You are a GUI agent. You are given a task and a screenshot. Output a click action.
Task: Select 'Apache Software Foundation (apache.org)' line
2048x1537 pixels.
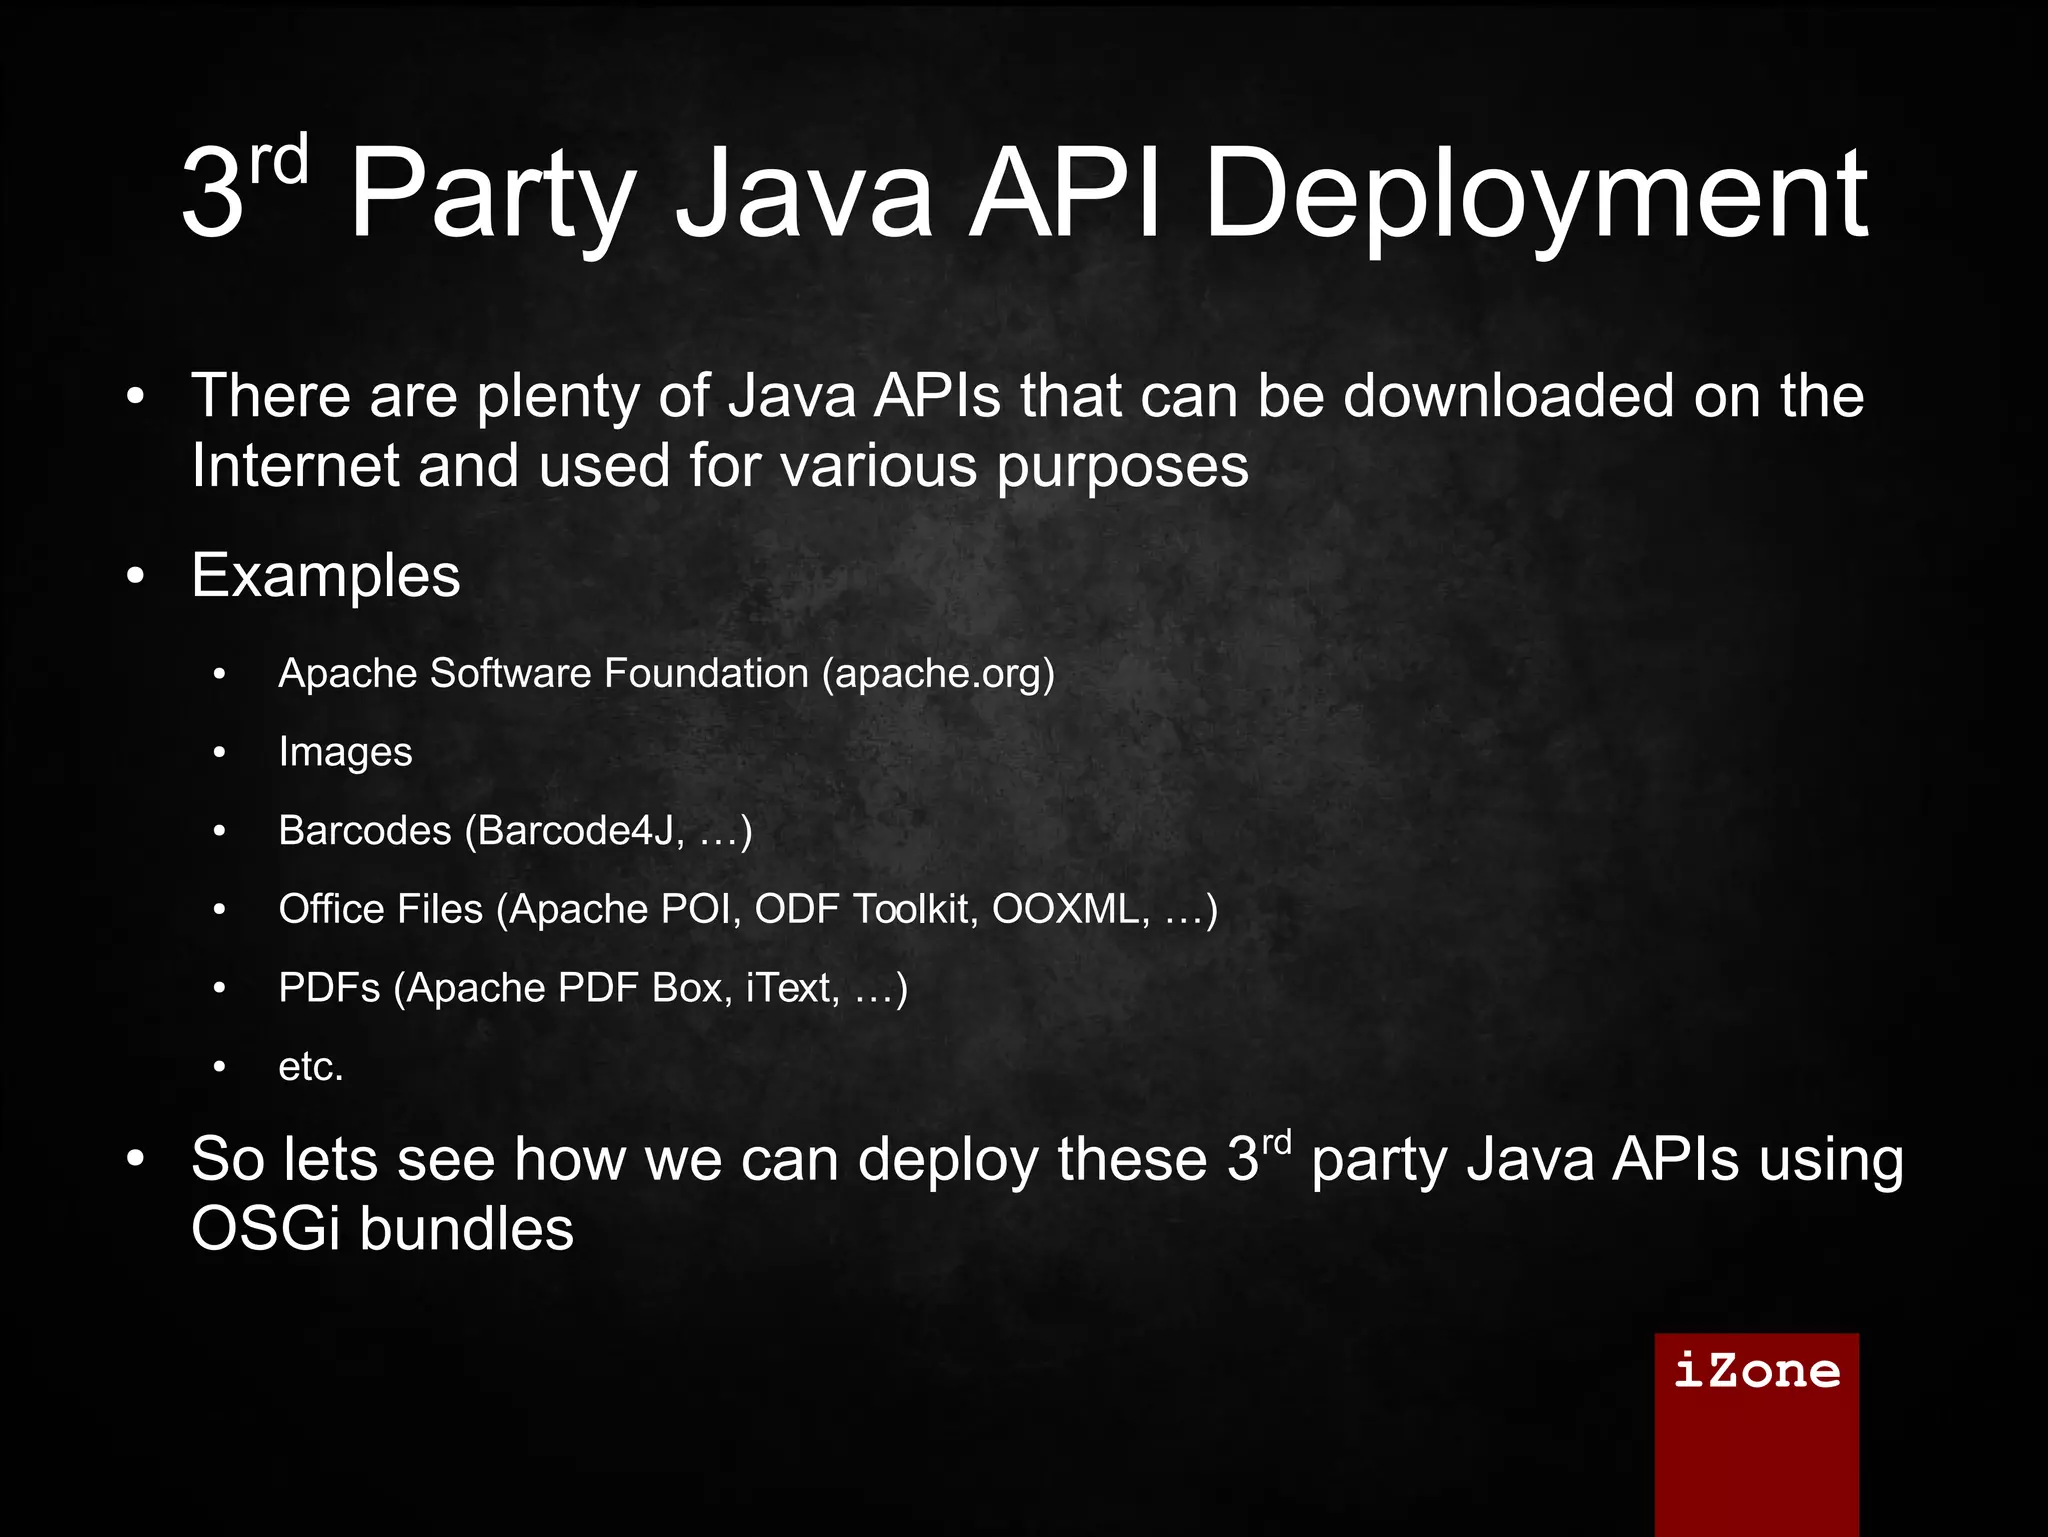(x=666, y=673)
